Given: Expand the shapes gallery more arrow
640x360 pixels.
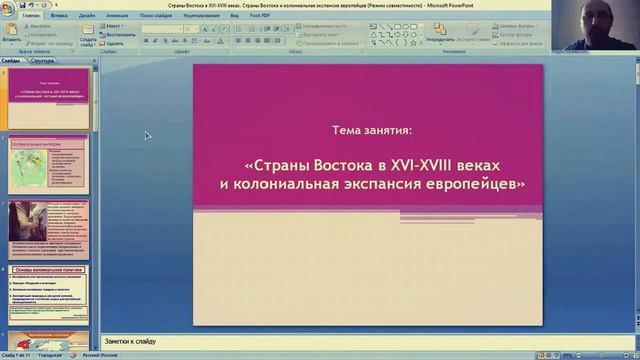Looking at the screenshot, I should pyautogui.click(x=421, y=43).
